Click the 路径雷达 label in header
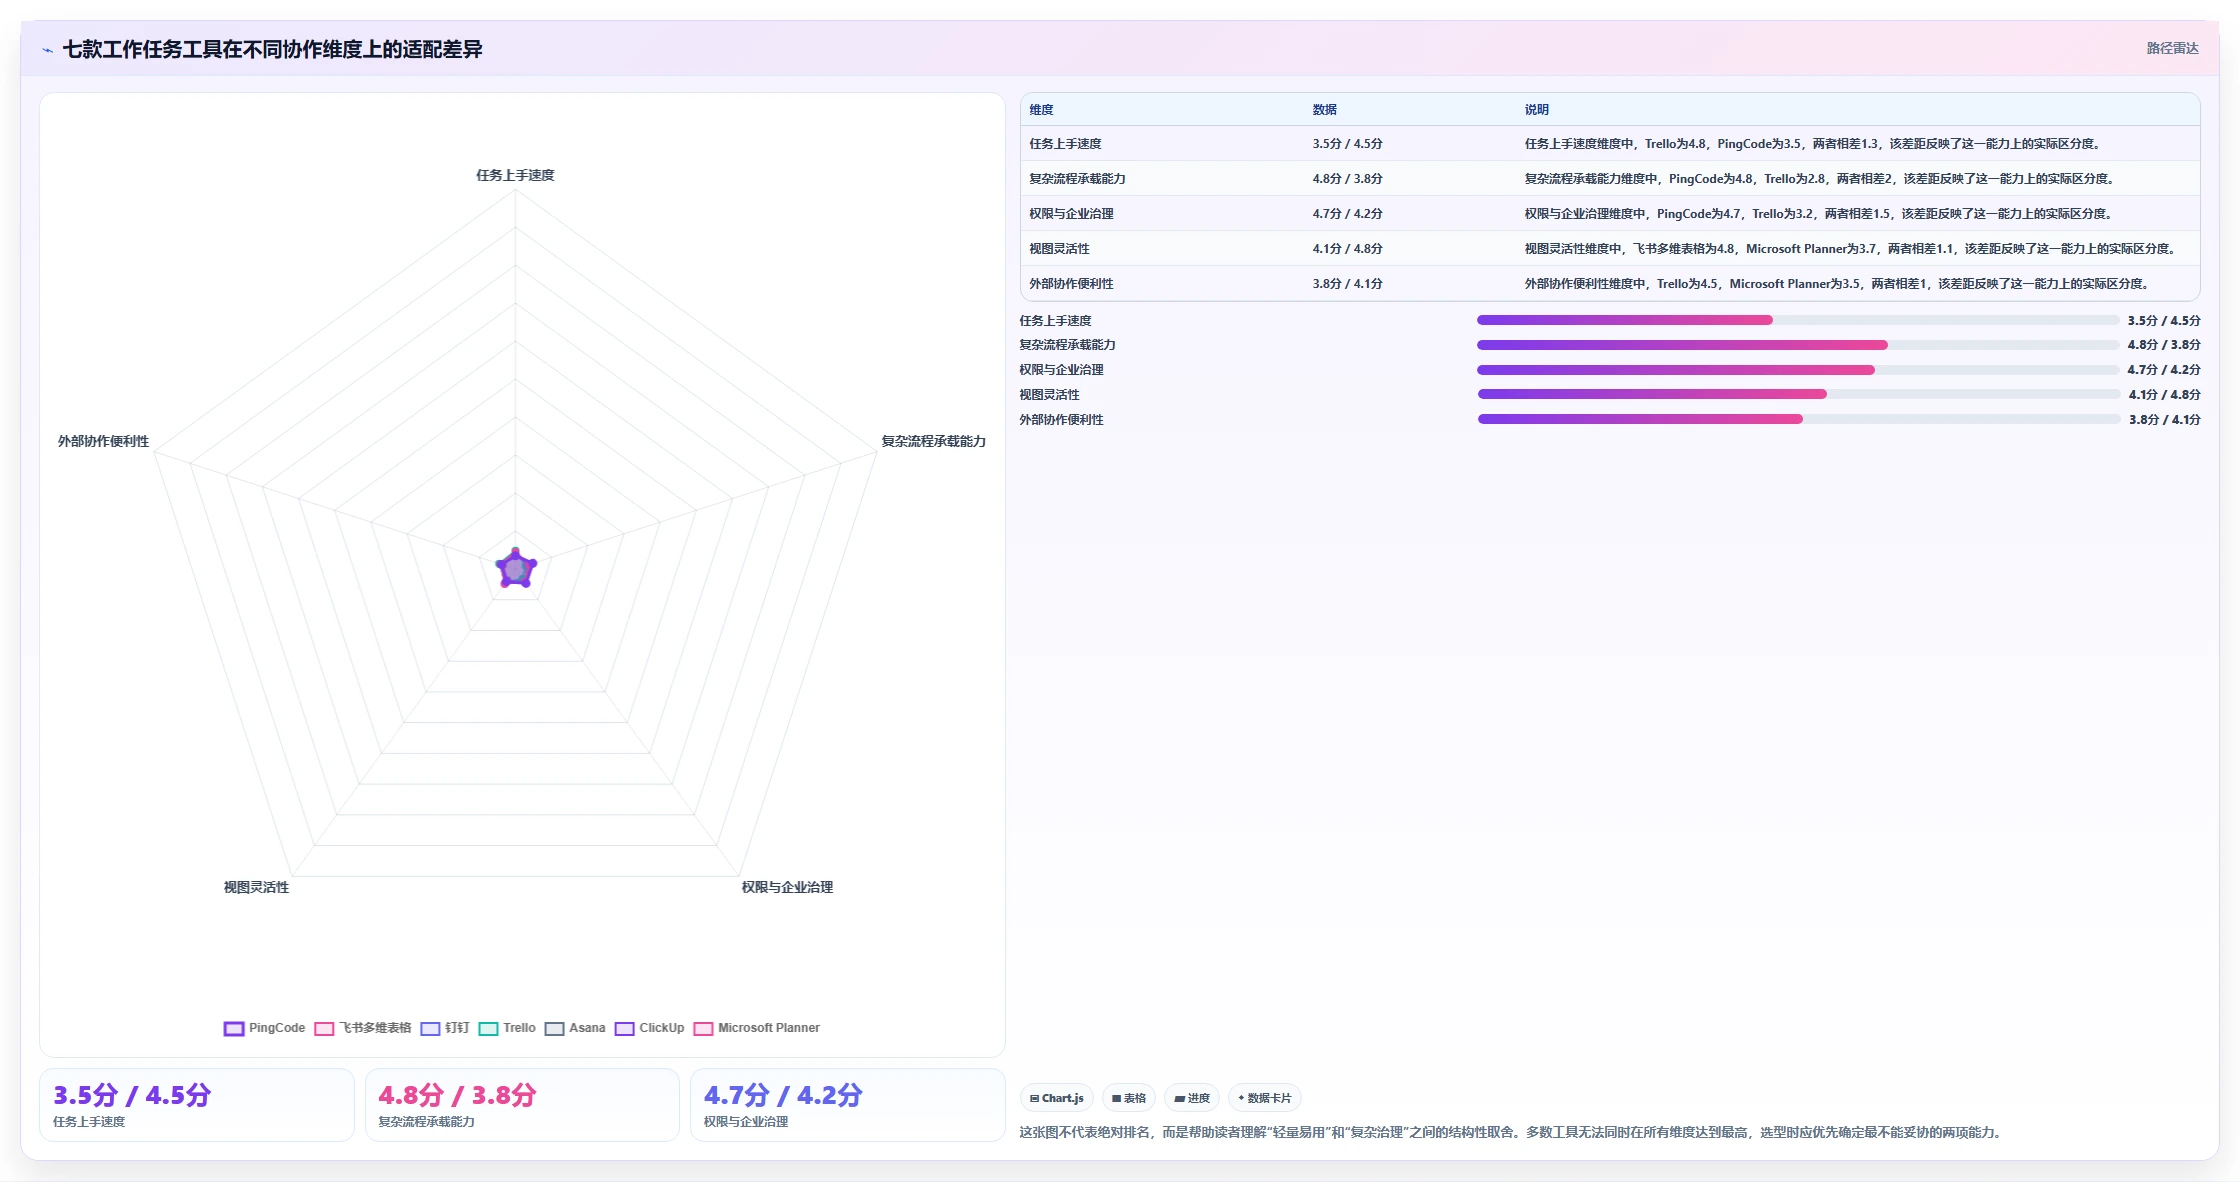The image size is (2240, 1182). (2172, 48)
